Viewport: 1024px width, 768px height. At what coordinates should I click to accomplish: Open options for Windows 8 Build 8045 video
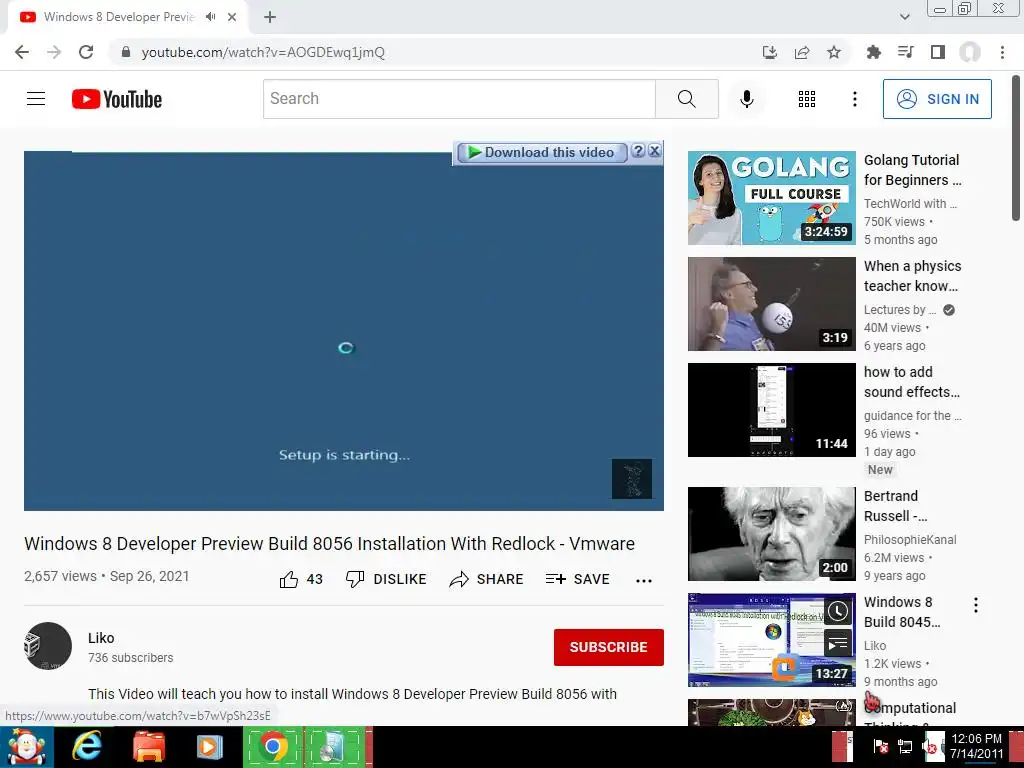pyautogui.click(x=976, y=605)
